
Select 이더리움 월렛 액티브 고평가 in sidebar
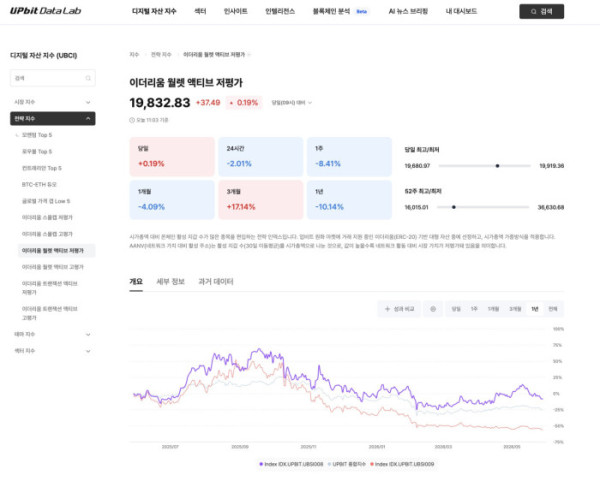(52, 267)
